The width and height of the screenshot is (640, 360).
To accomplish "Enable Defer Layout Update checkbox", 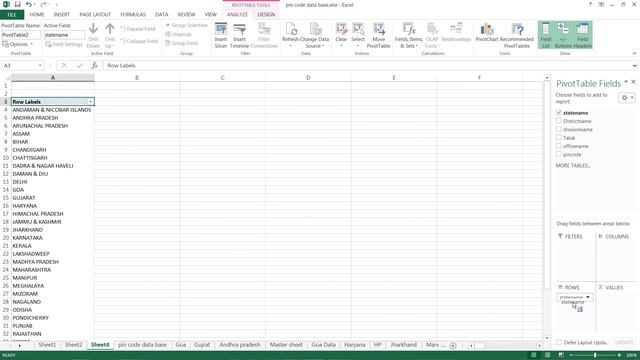I will [x=559, y=342].
